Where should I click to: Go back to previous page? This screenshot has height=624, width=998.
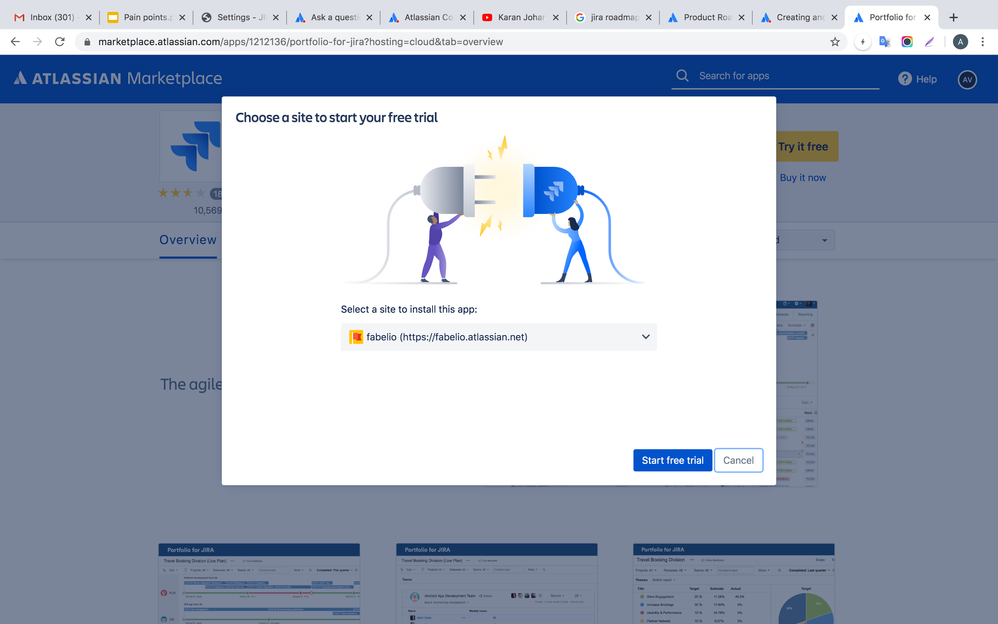[15, 41]
